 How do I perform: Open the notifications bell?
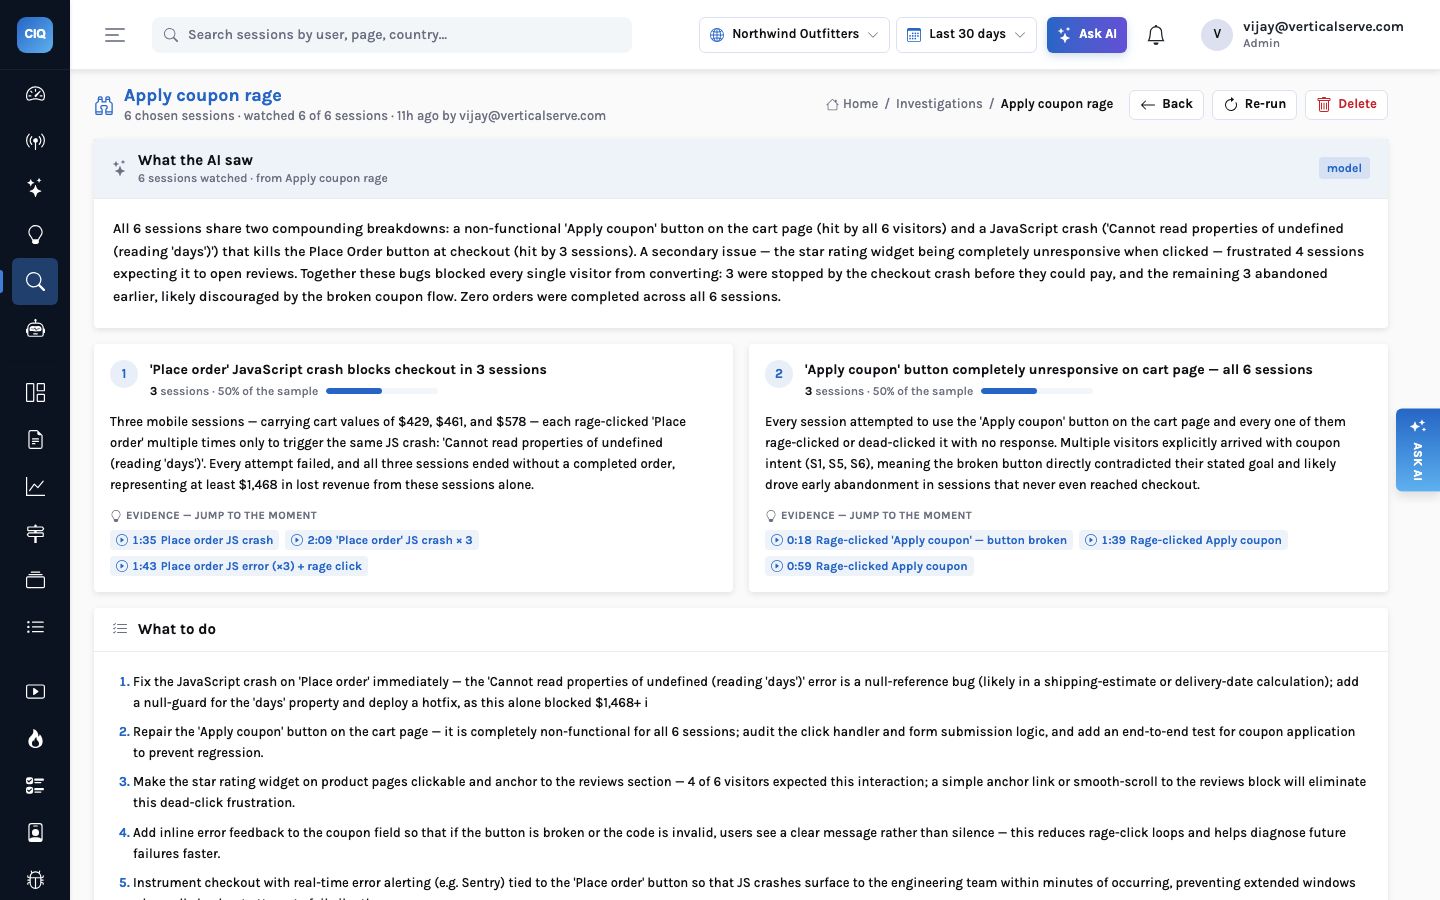1156,35
